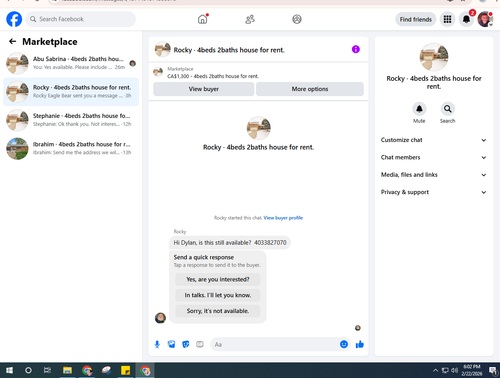Open Sticky Notes from taskbar
The height and width of the screenshot is (378, 500).
click(x=126, y=370)
